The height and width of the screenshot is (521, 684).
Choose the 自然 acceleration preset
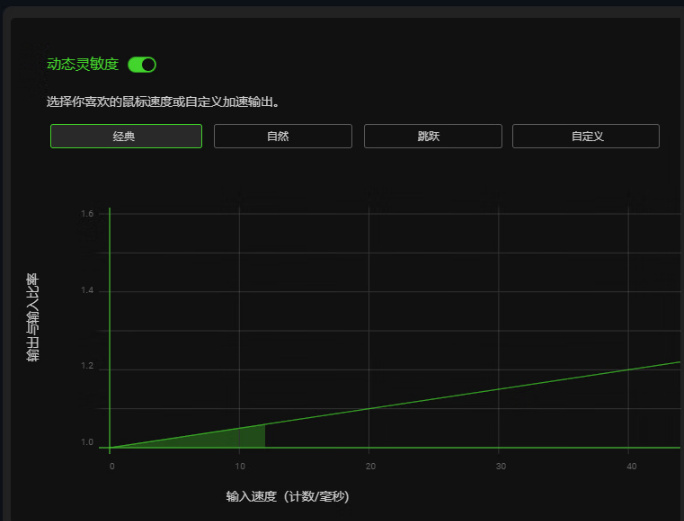pyautogui.click(x=283, y=136)
